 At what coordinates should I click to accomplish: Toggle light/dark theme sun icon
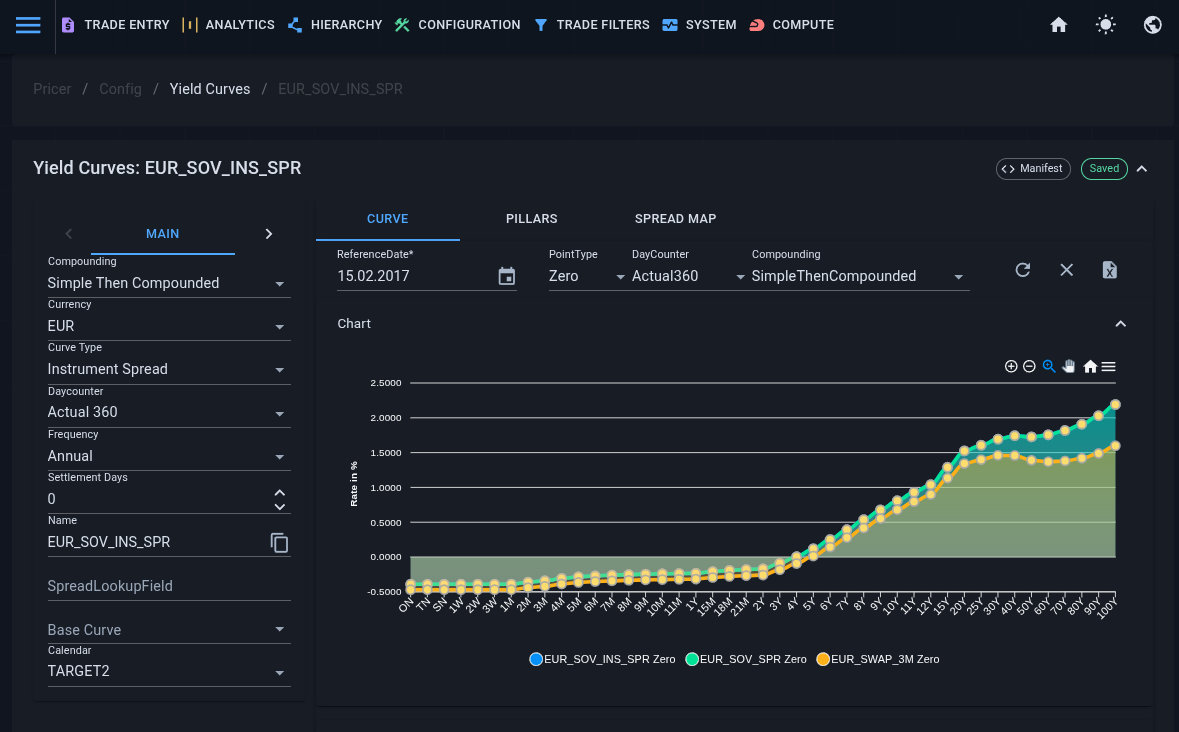[1105, 25]
